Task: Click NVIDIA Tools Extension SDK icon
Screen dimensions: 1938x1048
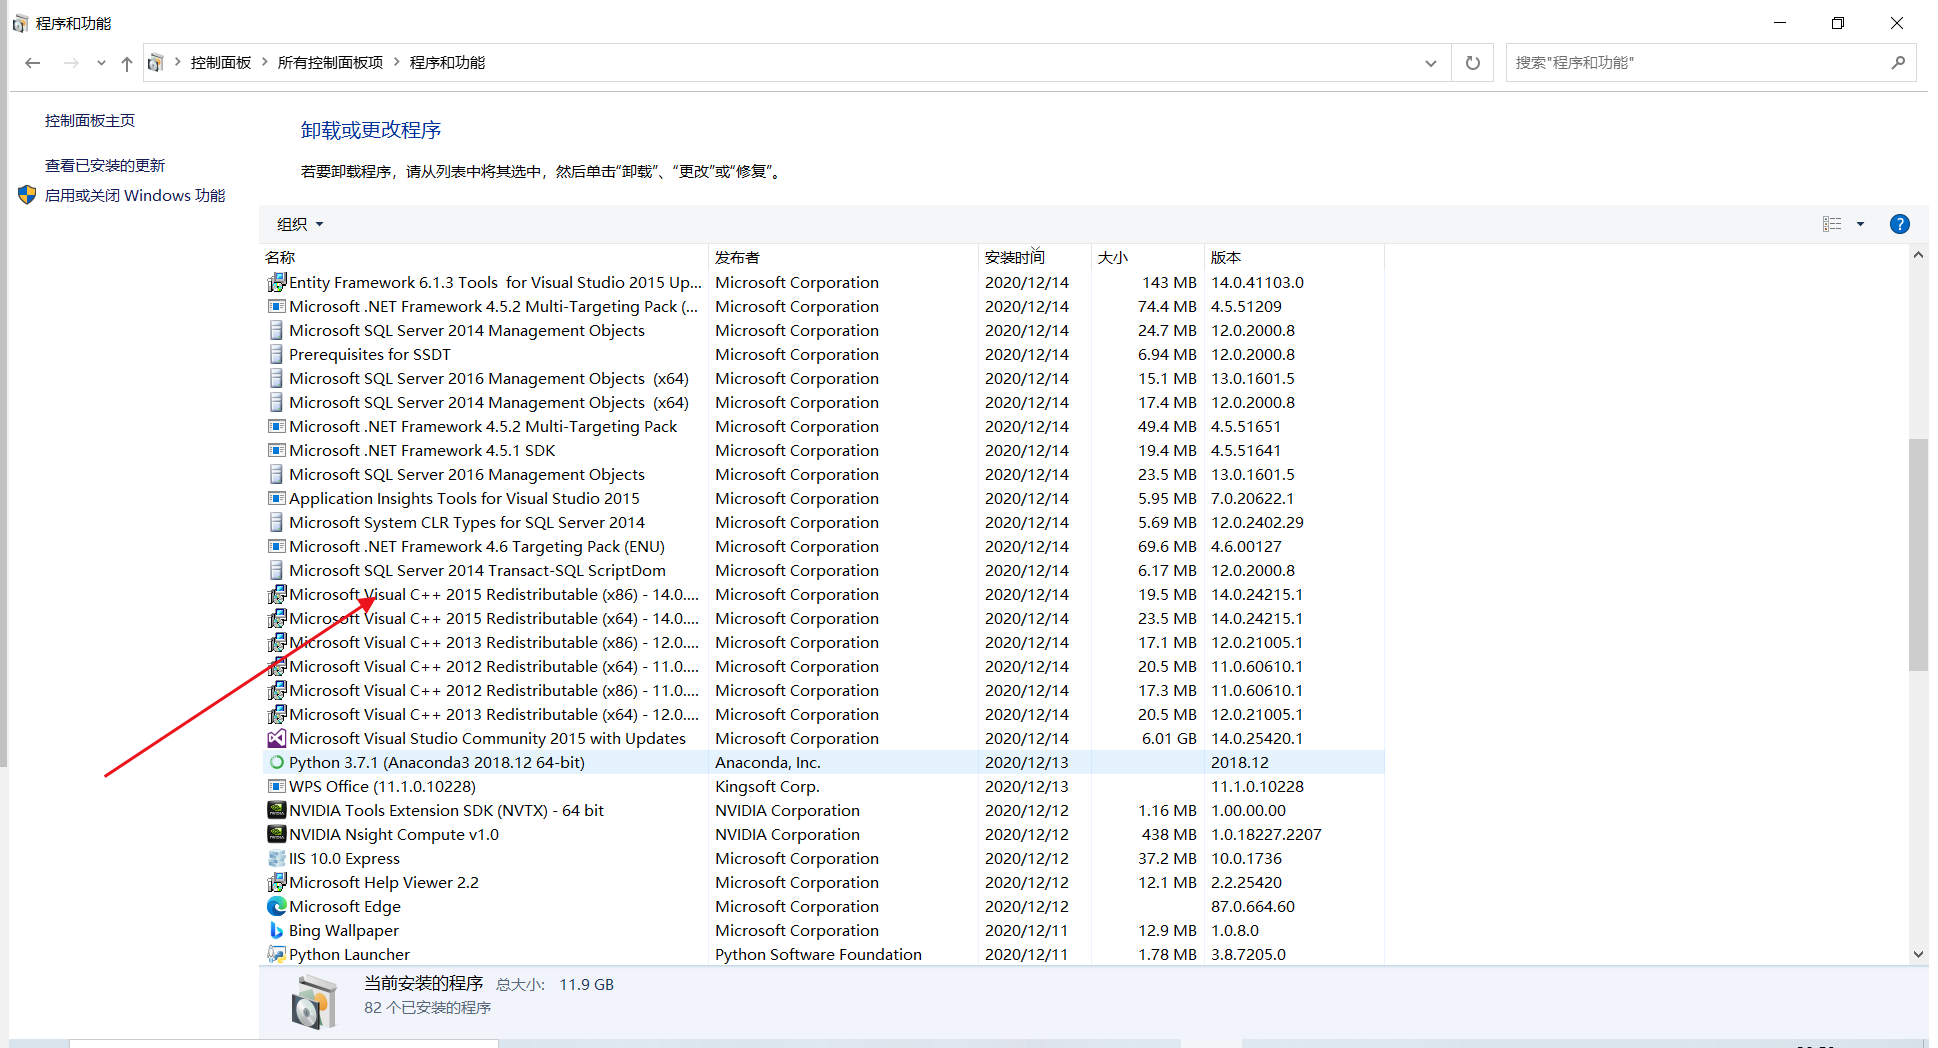Action: click(x=277, y=811)
